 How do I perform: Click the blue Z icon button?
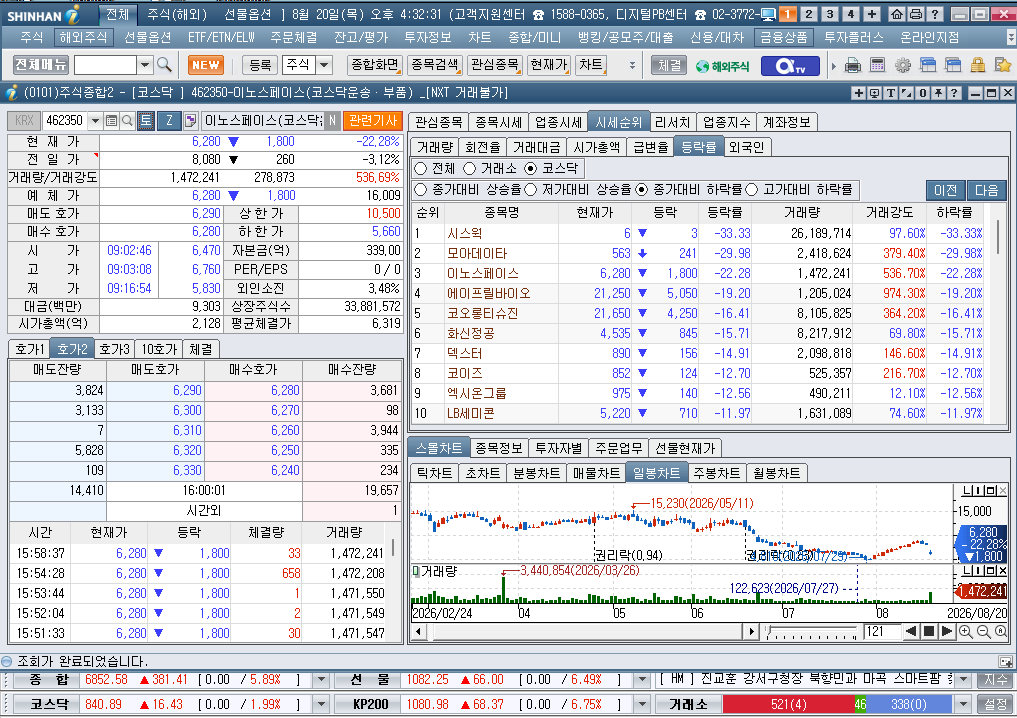(x=169, y=121)
